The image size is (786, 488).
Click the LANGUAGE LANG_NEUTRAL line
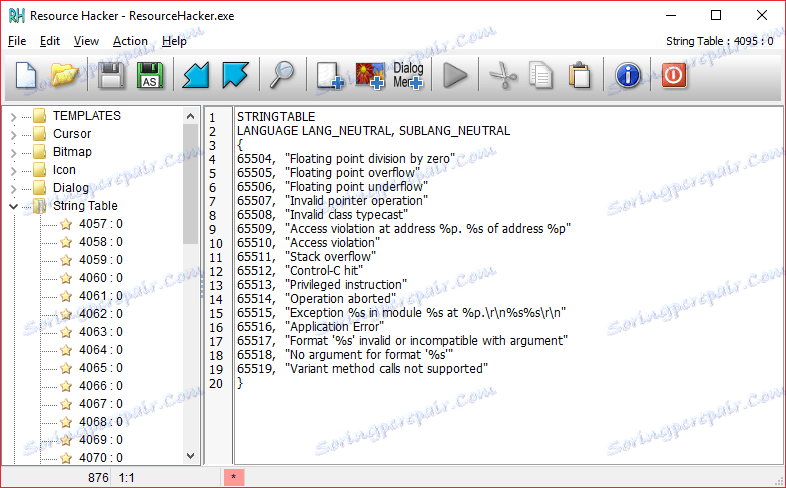[373, 131]
